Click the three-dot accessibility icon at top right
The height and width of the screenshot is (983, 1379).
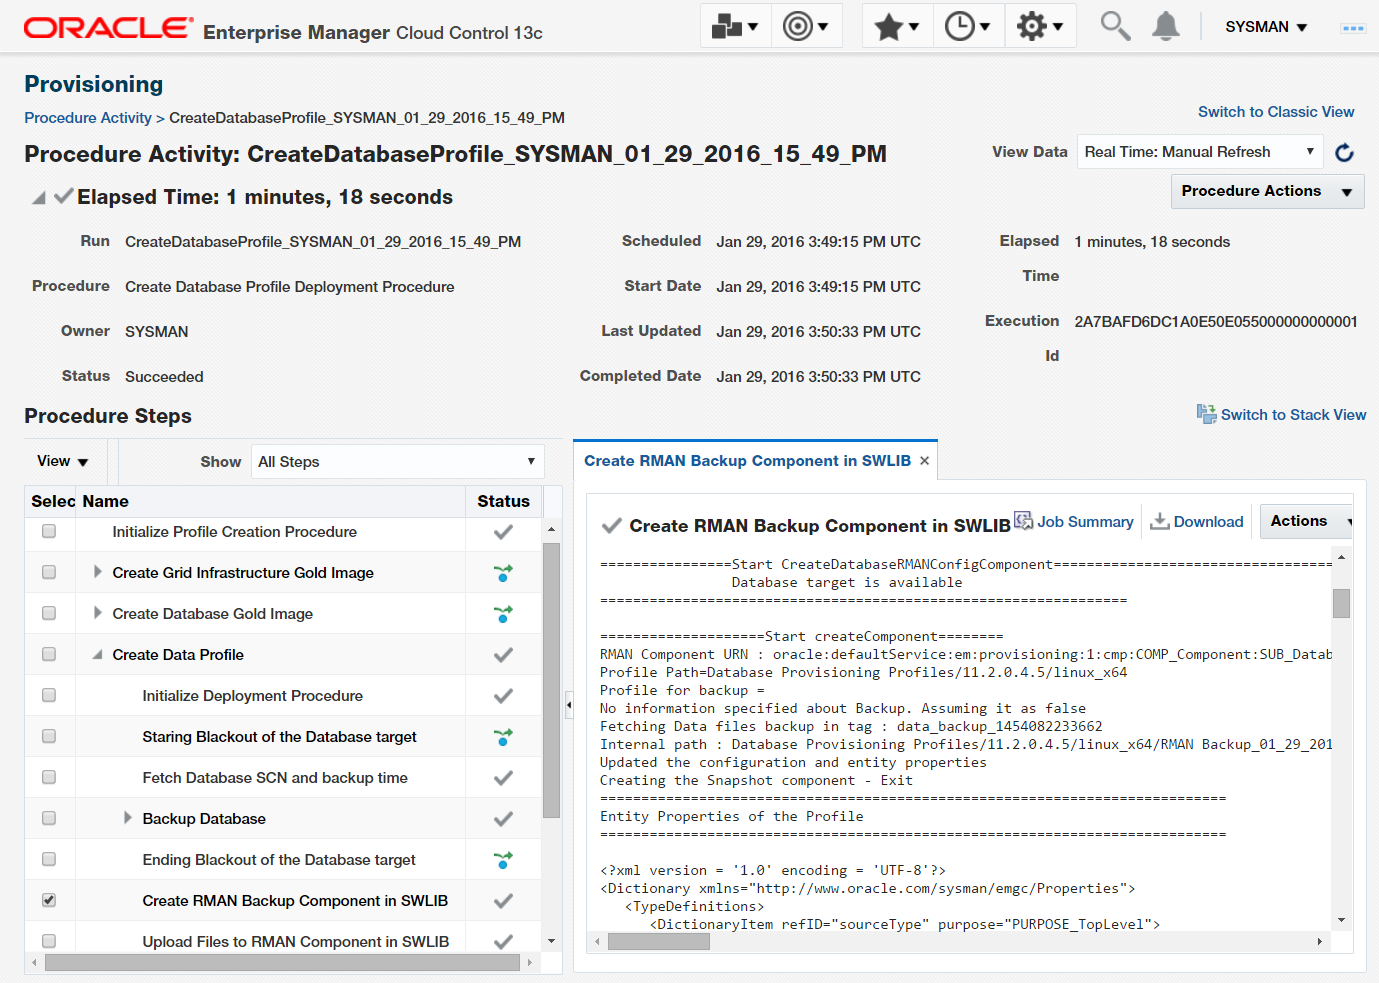1353,28
